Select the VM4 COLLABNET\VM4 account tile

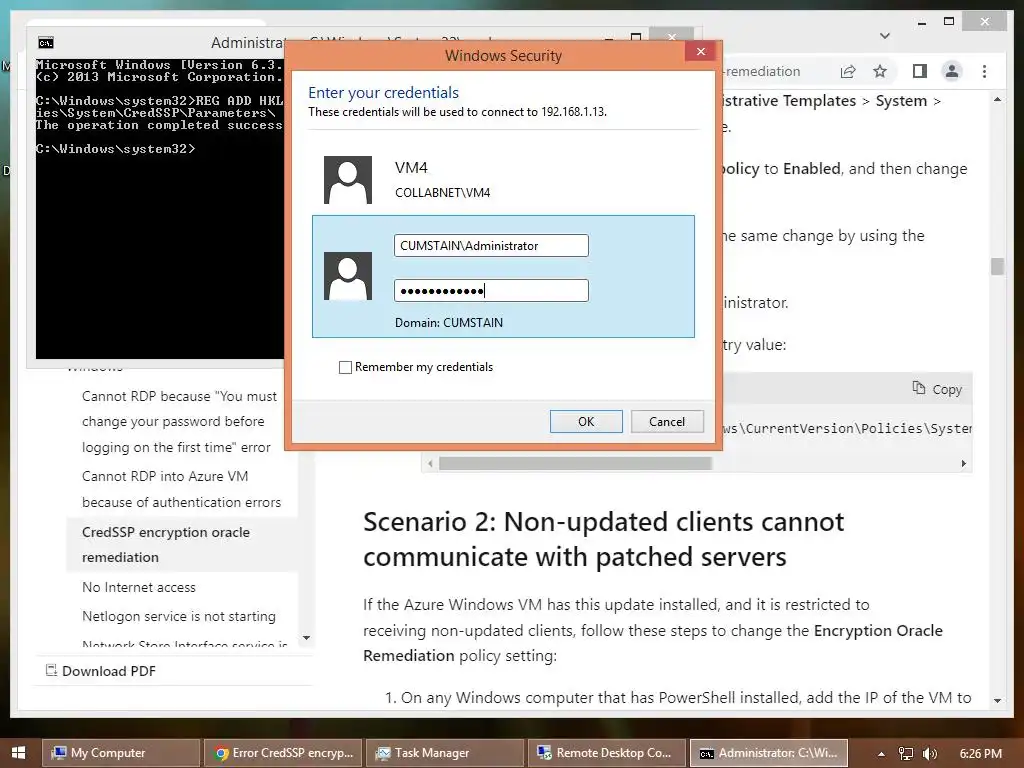[x=503, y=180]
